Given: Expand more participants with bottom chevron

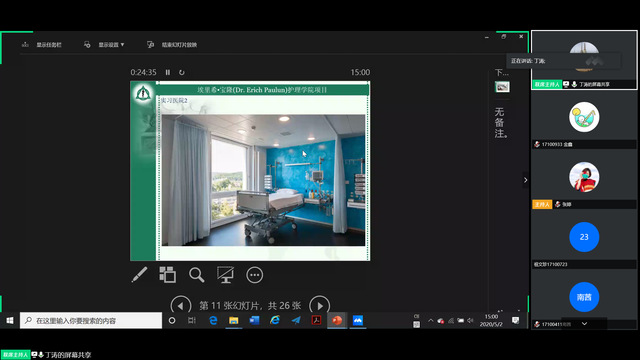Looking at the screenshot, I should tap(584, 324).
